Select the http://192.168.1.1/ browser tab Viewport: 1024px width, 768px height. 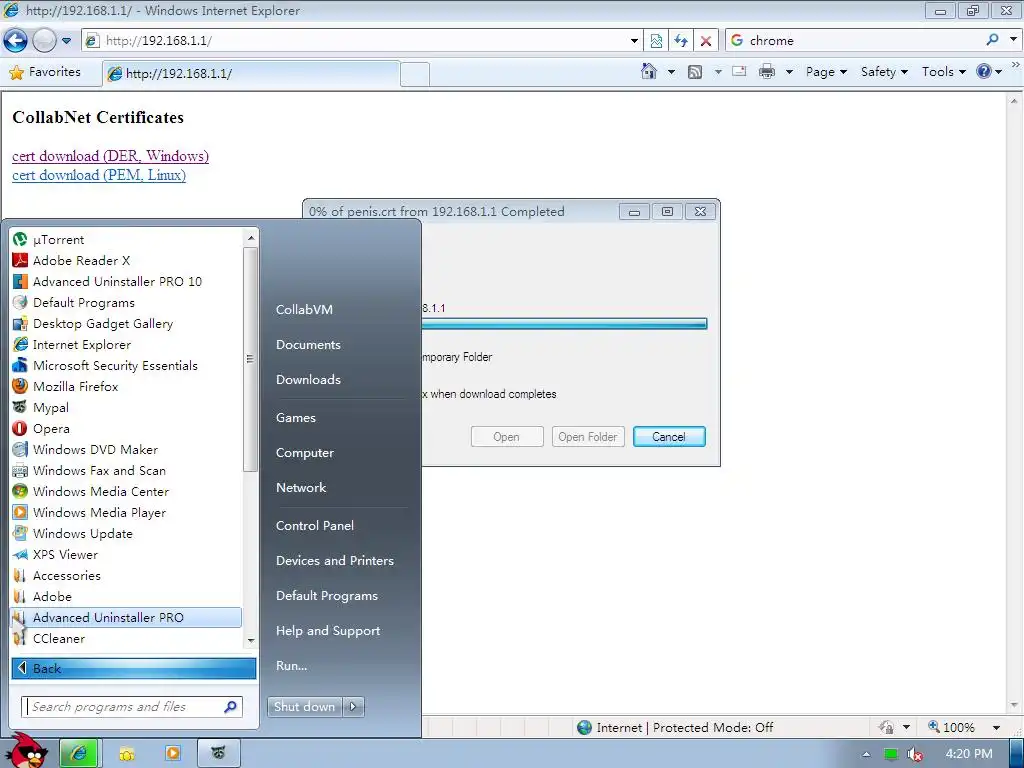251,74
